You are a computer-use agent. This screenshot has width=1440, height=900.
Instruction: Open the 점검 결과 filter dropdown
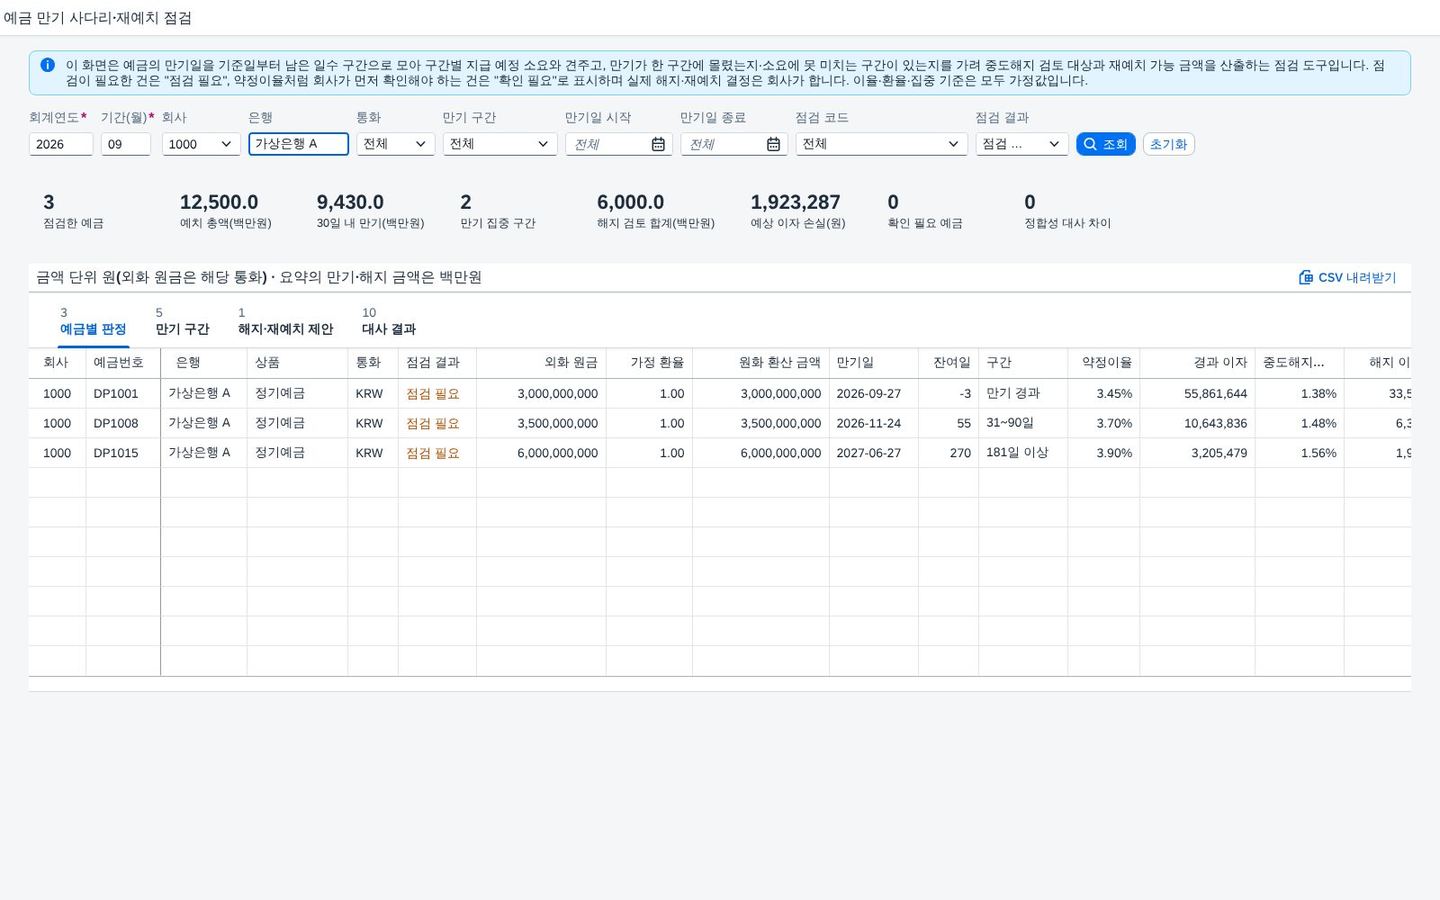(x=1021, y=144)
